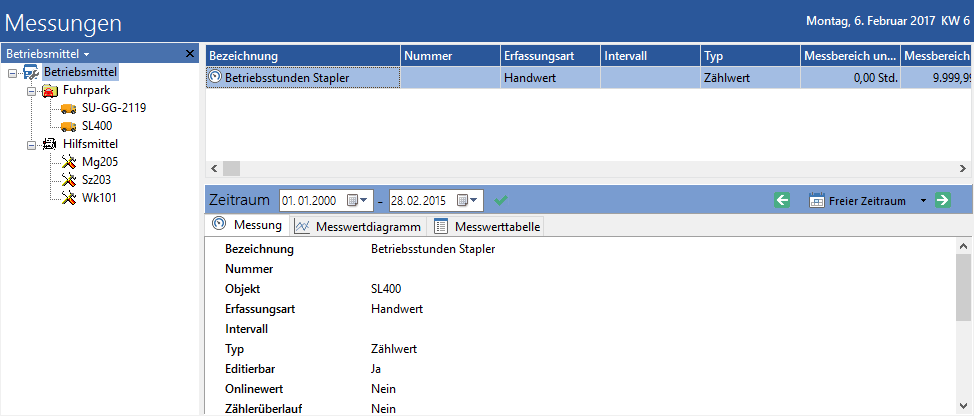974x416 pixels.
Task: Close the Betriebsmittel side panel
Action: [190, 54]
